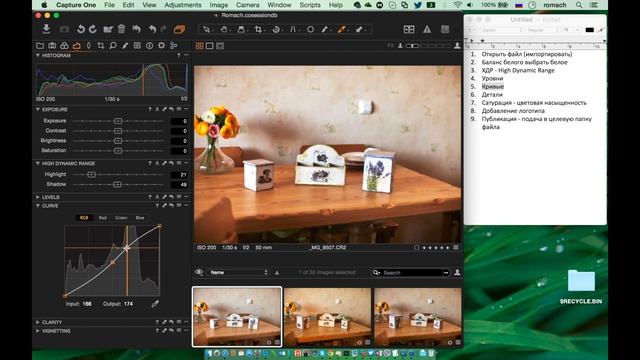Open the File menu
The image size is (640, 360).
(x=109, y=5)
